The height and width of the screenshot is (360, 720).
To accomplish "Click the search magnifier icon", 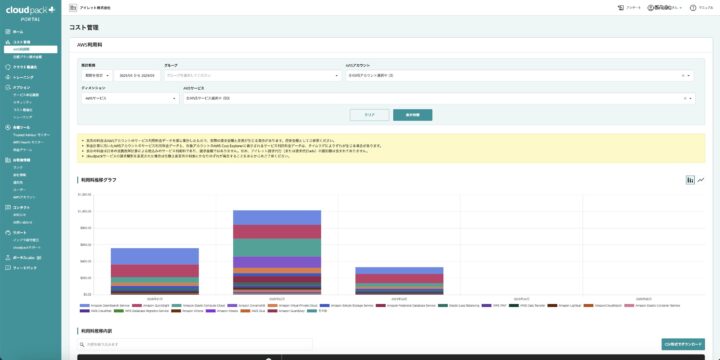I will [82, 344].
